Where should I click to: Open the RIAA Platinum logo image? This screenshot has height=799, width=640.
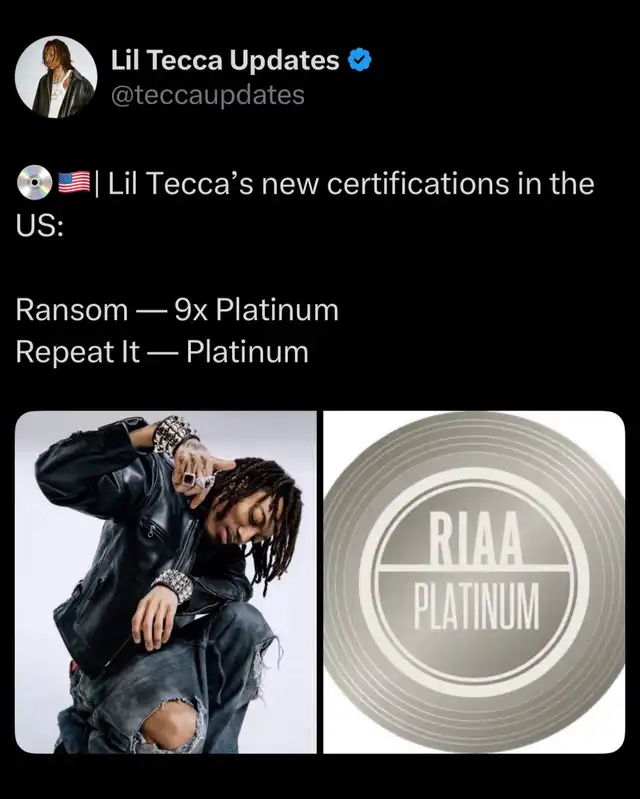tap(474, 581)
